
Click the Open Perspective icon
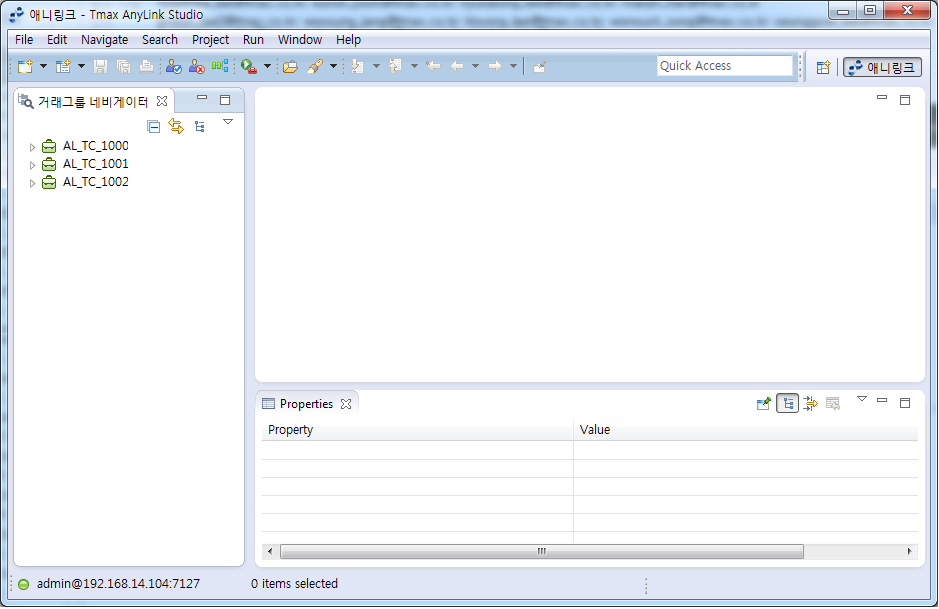pos(823,67)
